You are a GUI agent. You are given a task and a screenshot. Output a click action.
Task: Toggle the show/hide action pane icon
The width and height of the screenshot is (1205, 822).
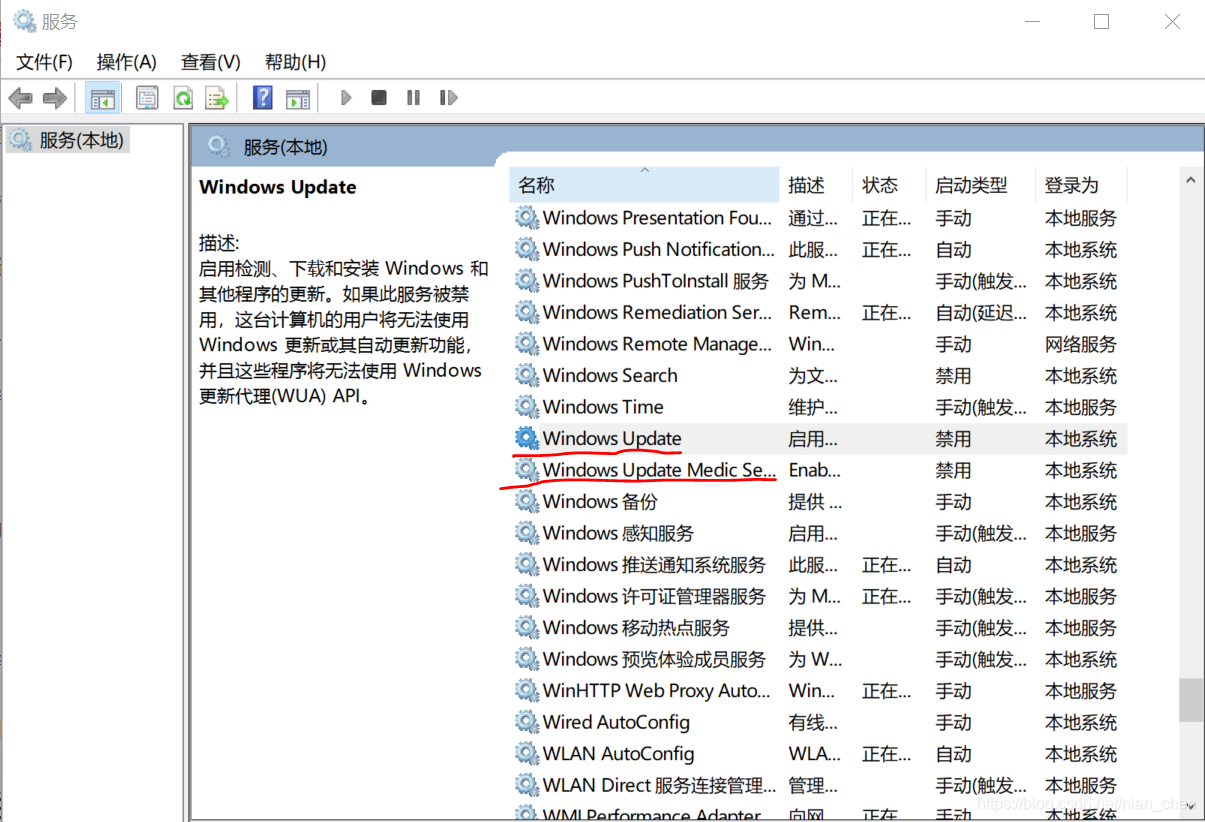click(x=298, y=98)
